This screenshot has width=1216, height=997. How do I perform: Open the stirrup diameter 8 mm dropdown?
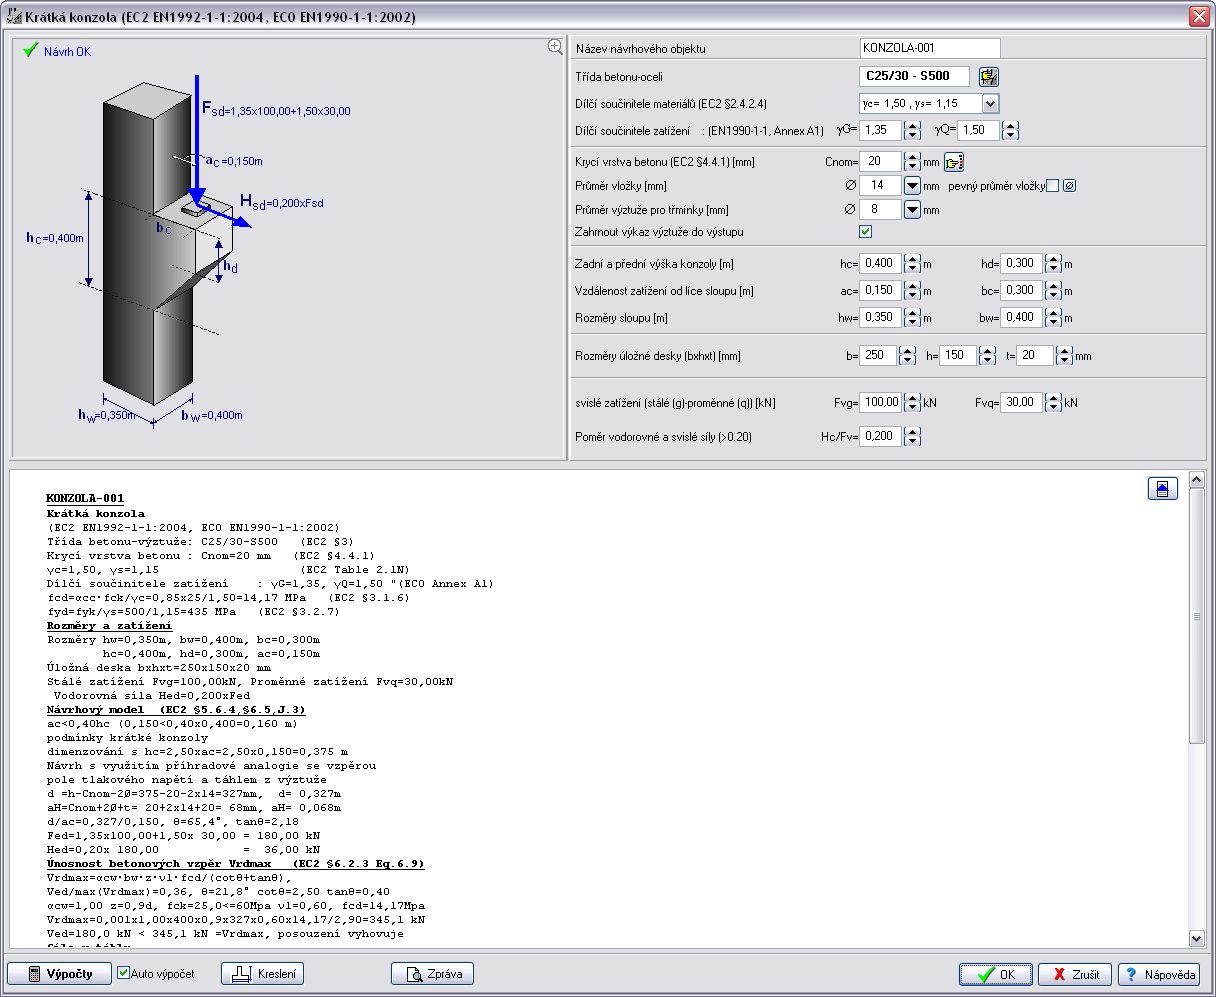[912, 210]
